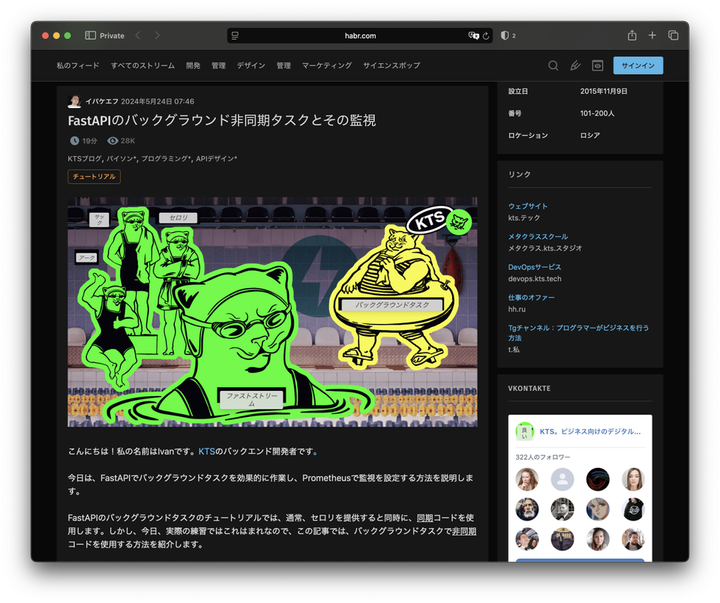The width and height of the screenshot is (720, 603).
Task: Open Habr search magnifier
Action: pos(553,66)
